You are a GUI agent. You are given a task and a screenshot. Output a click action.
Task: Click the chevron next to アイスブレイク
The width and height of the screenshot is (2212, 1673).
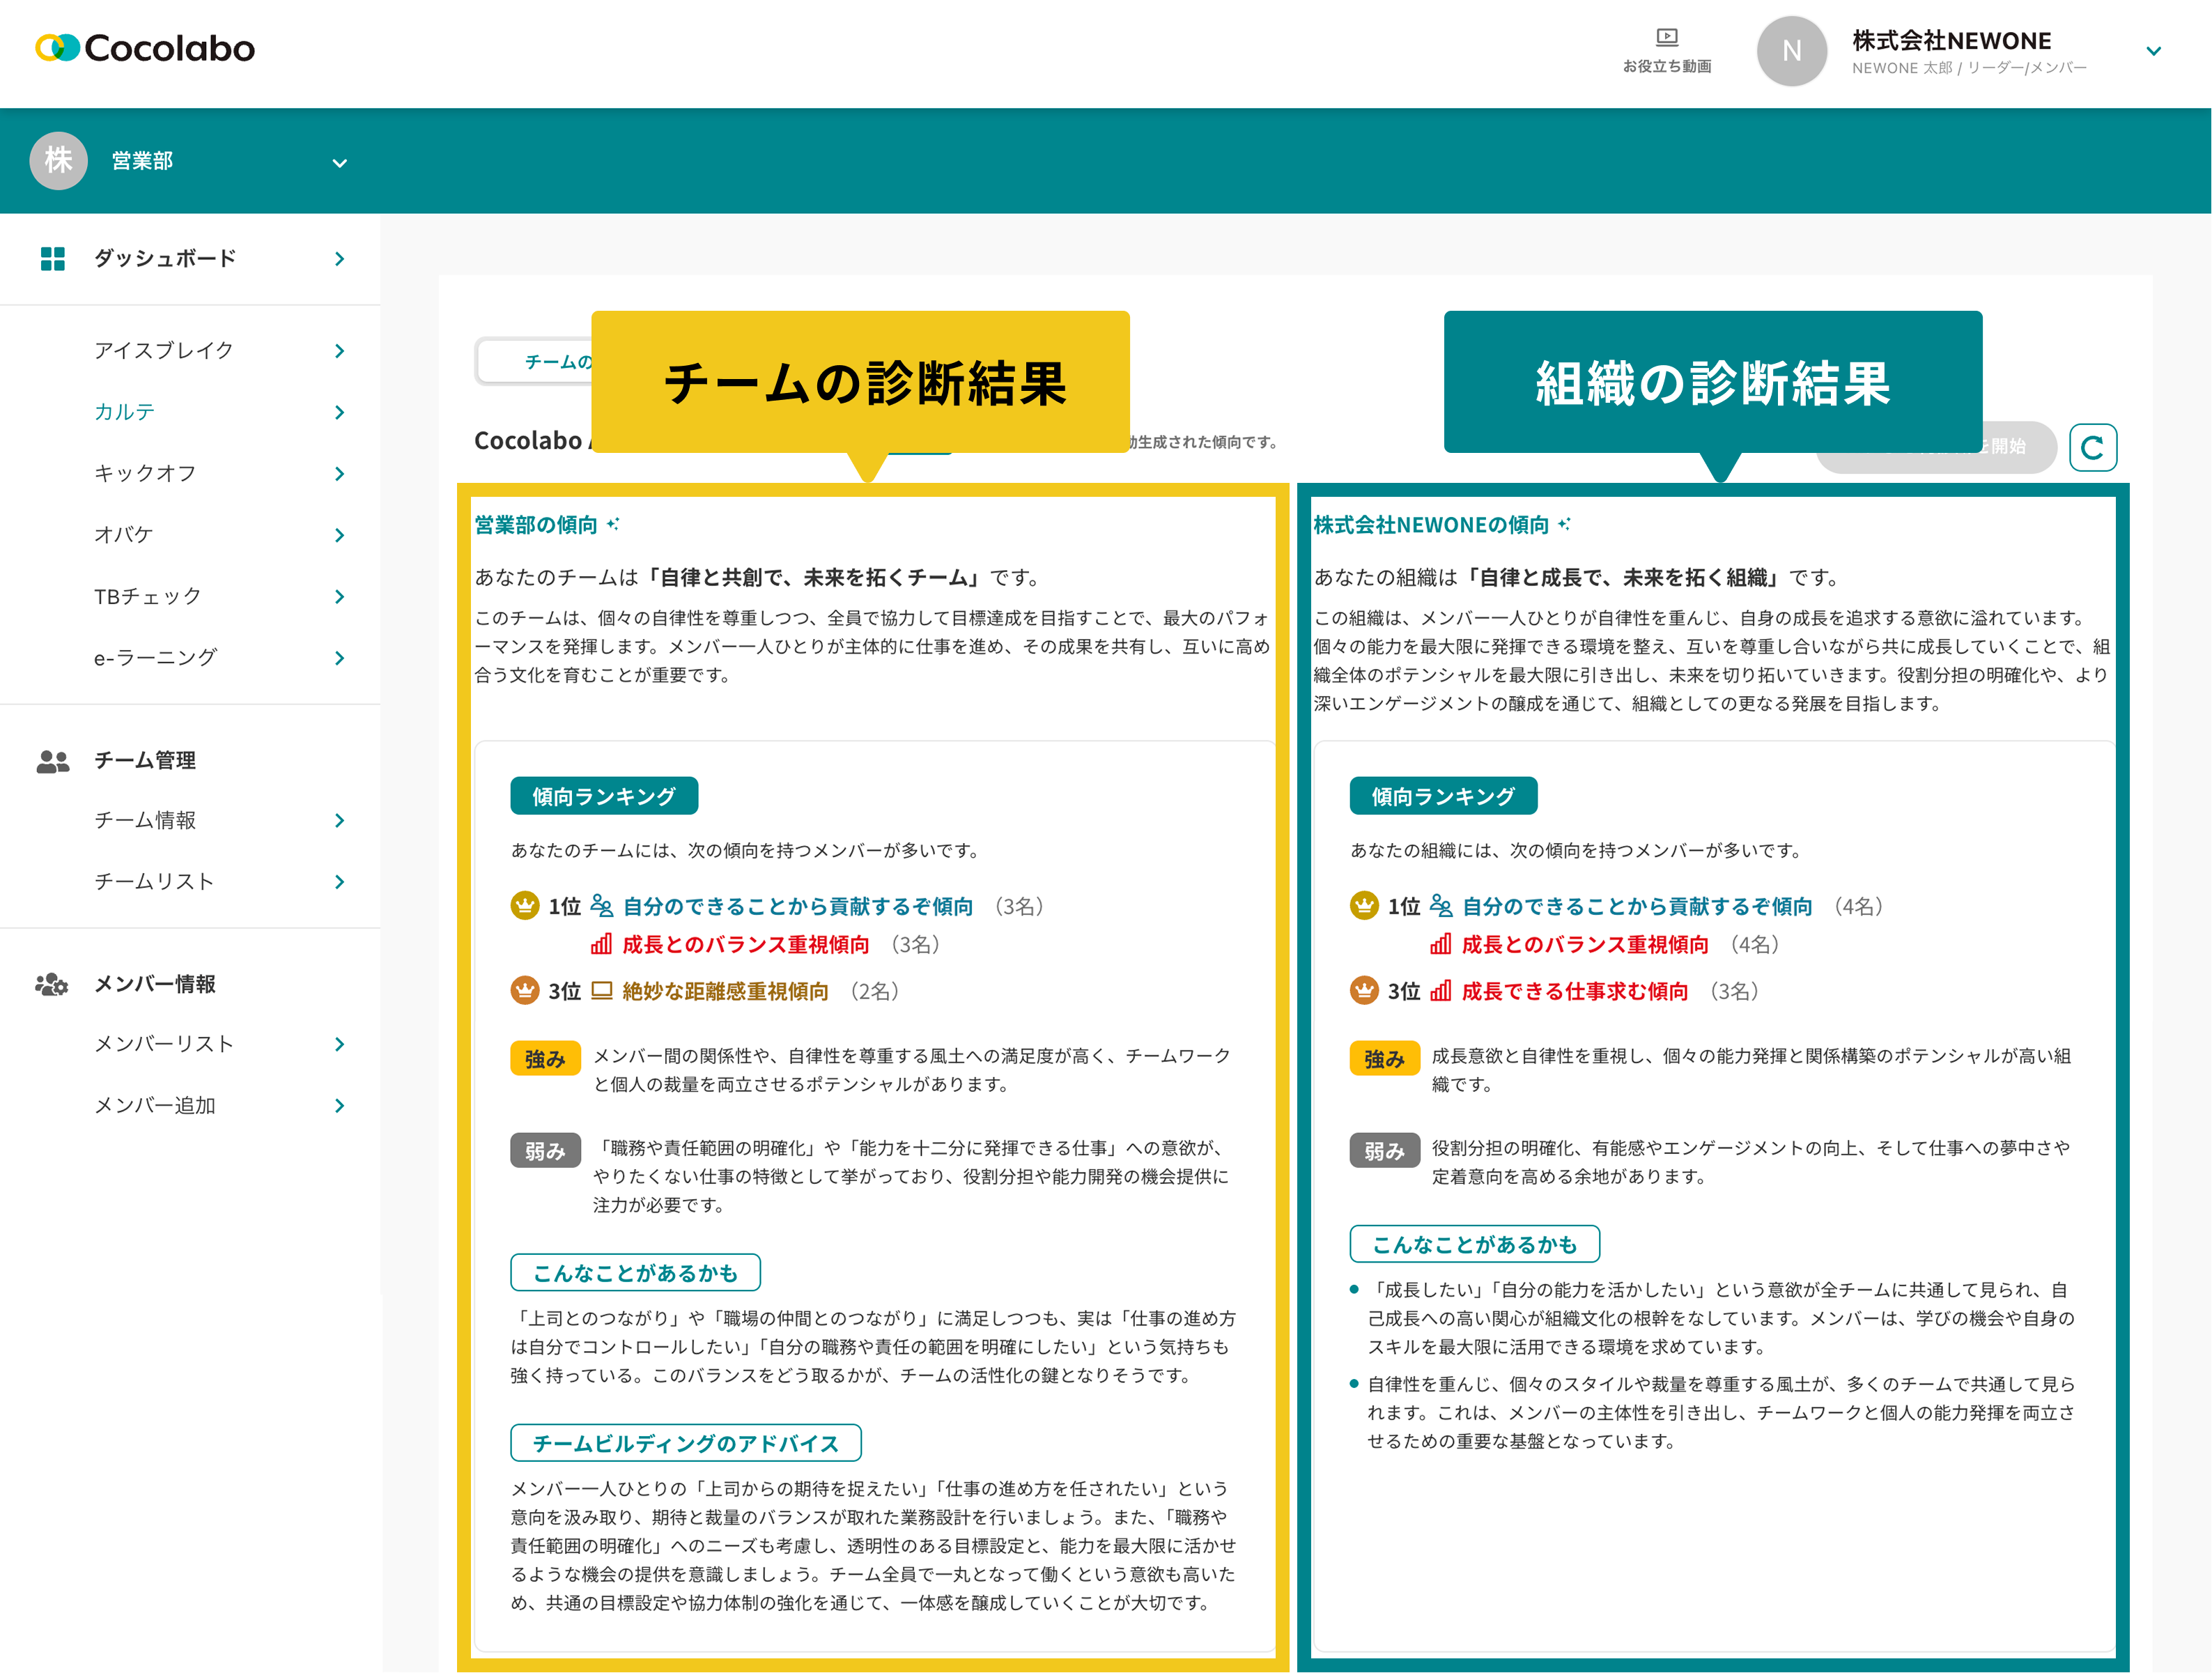(339, 351)
